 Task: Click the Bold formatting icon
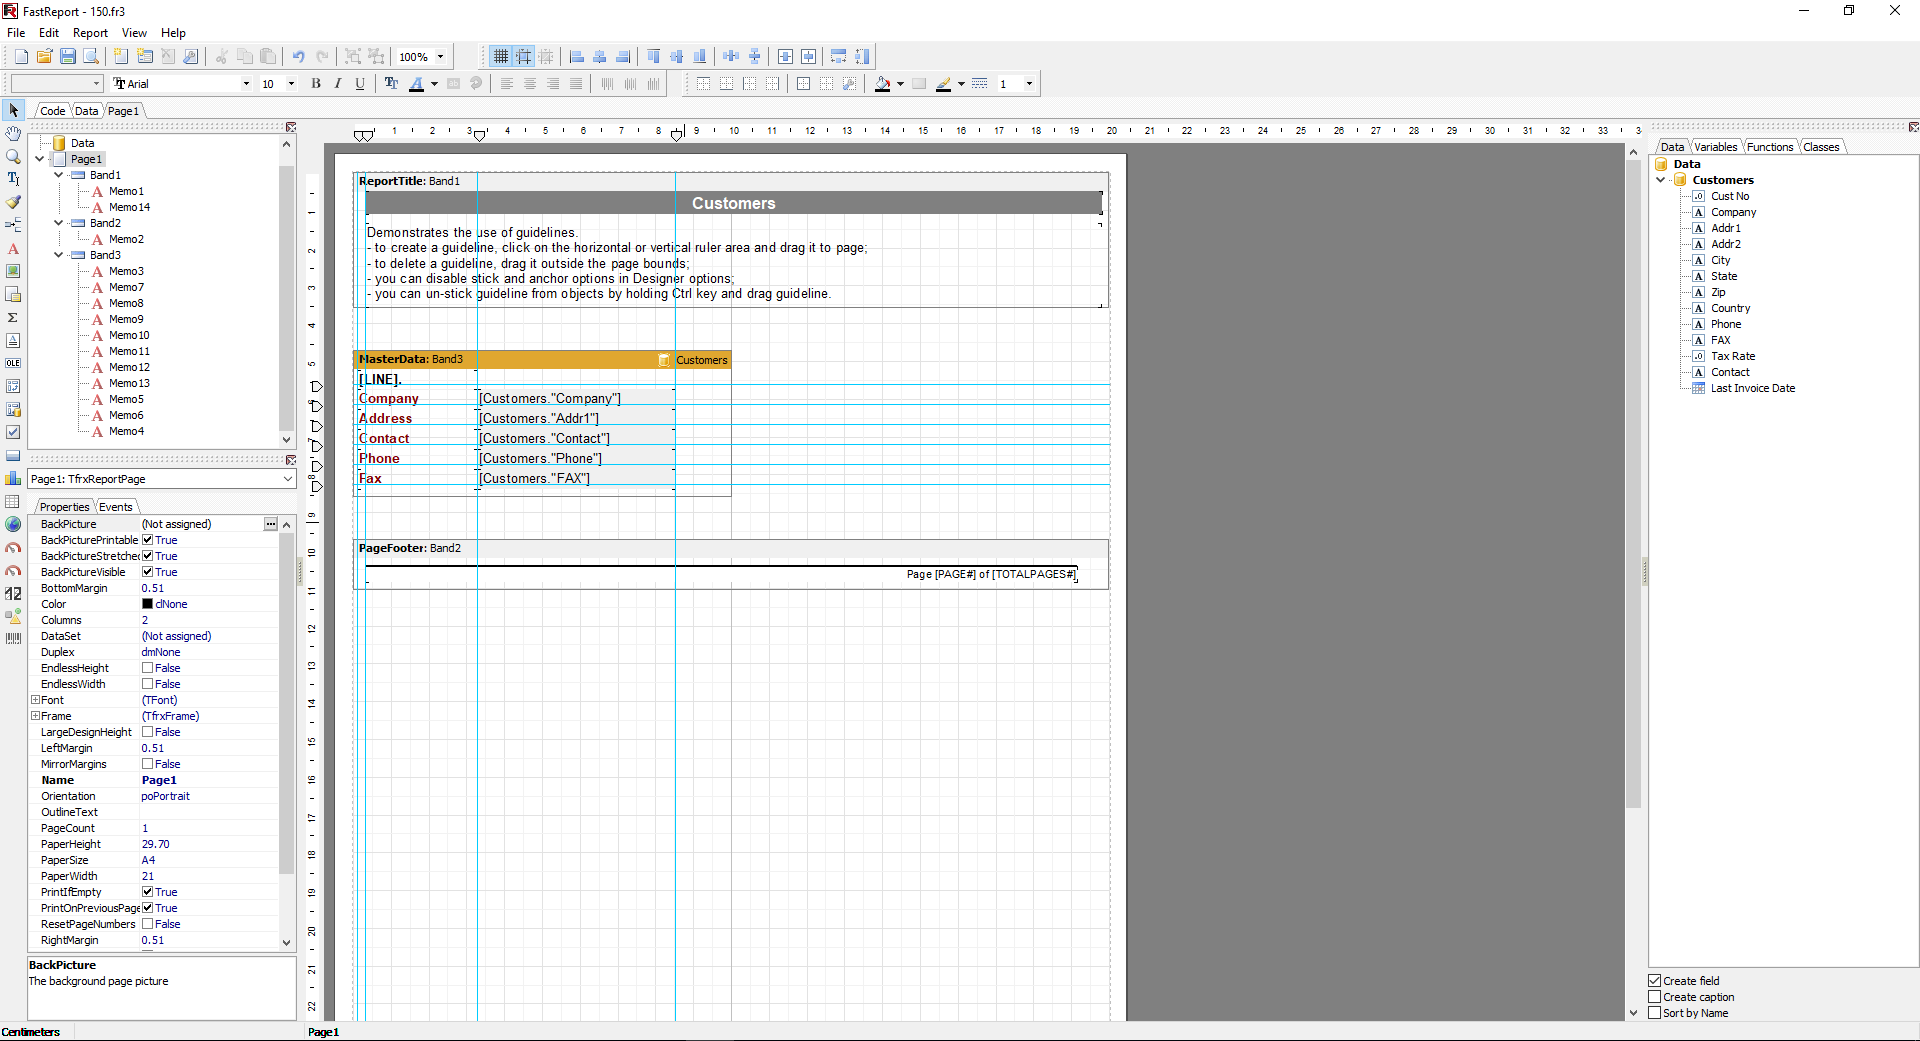316,84
